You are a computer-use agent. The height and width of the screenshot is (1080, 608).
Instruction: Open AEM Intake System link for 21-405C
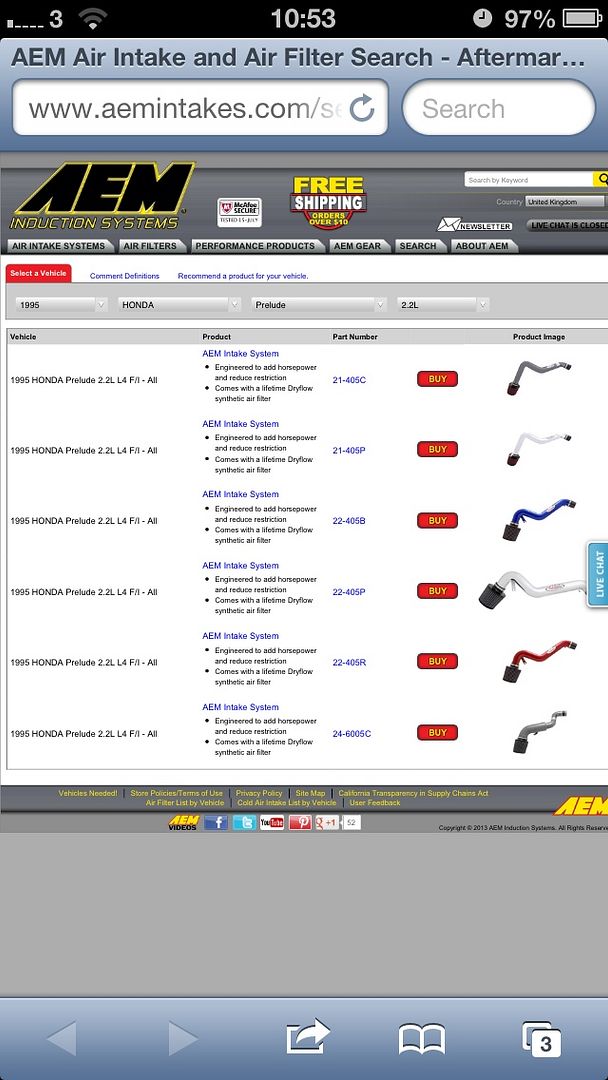pos(240,353)
